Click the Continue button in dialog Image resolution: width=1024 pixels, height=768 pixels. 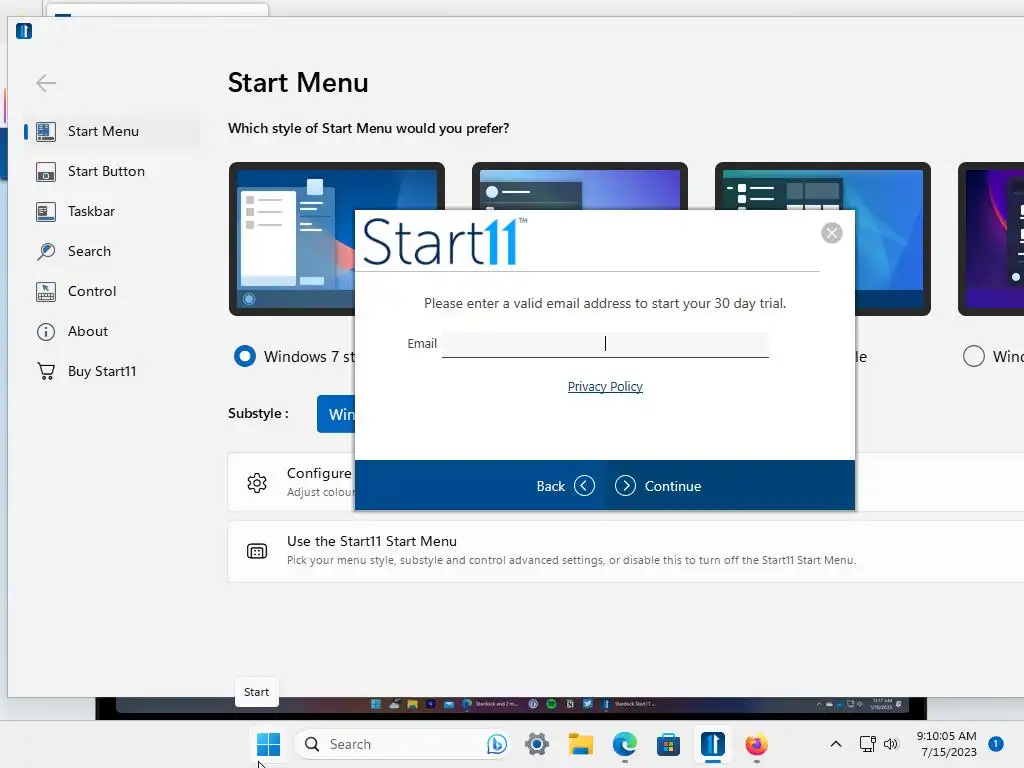(658, 486)
